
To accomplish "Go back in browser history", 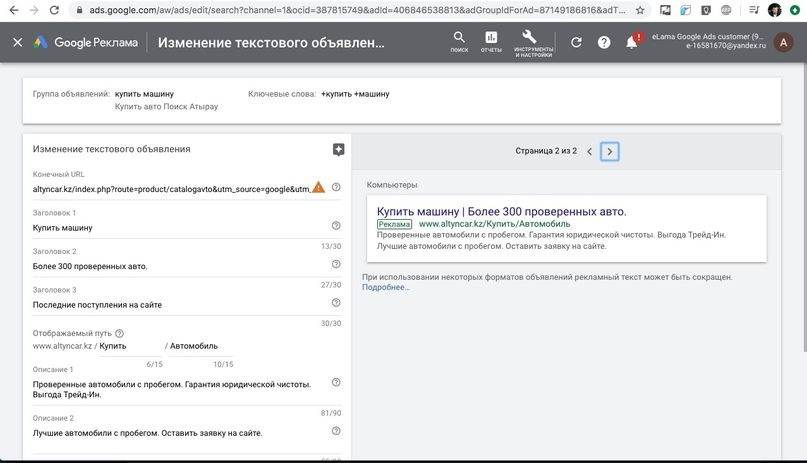I will [14, 10].
